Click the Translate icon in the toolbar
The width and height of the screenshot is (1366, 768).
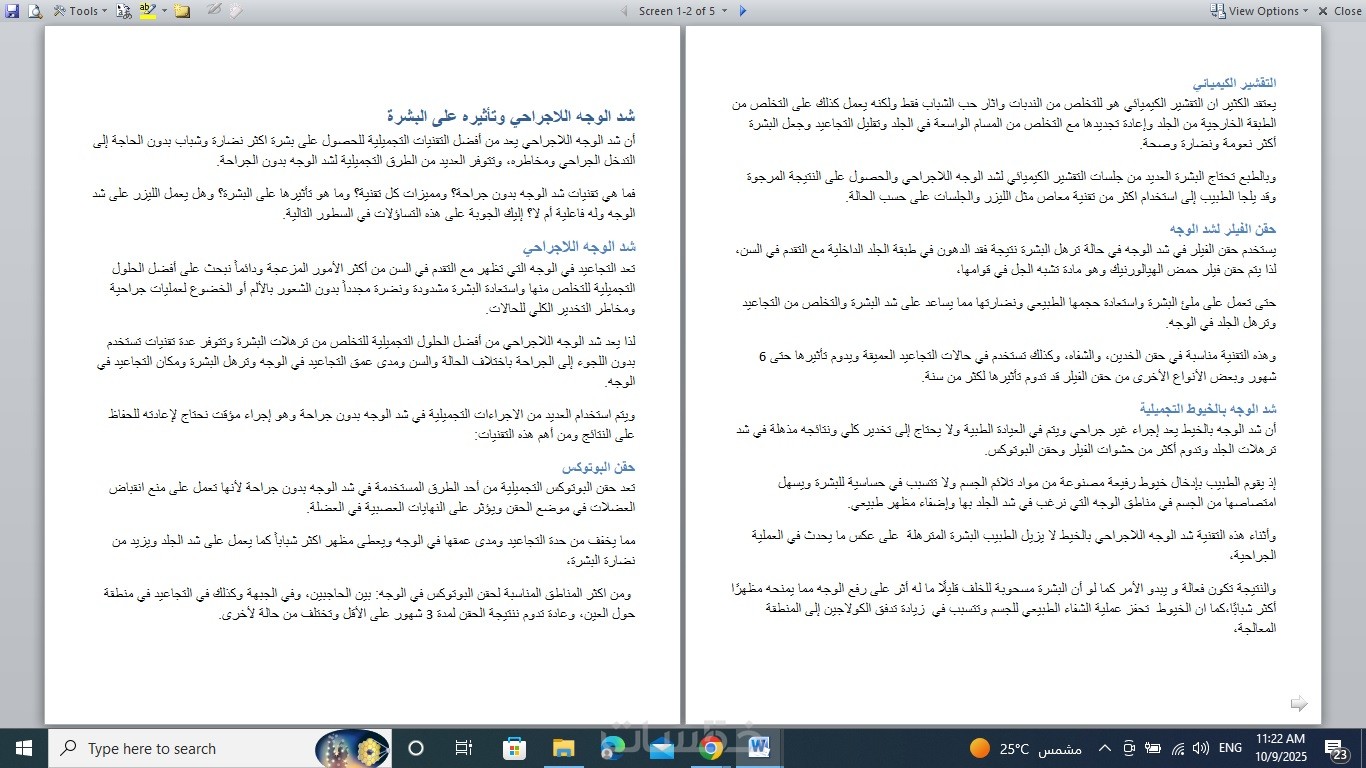[x=124, y=11]
